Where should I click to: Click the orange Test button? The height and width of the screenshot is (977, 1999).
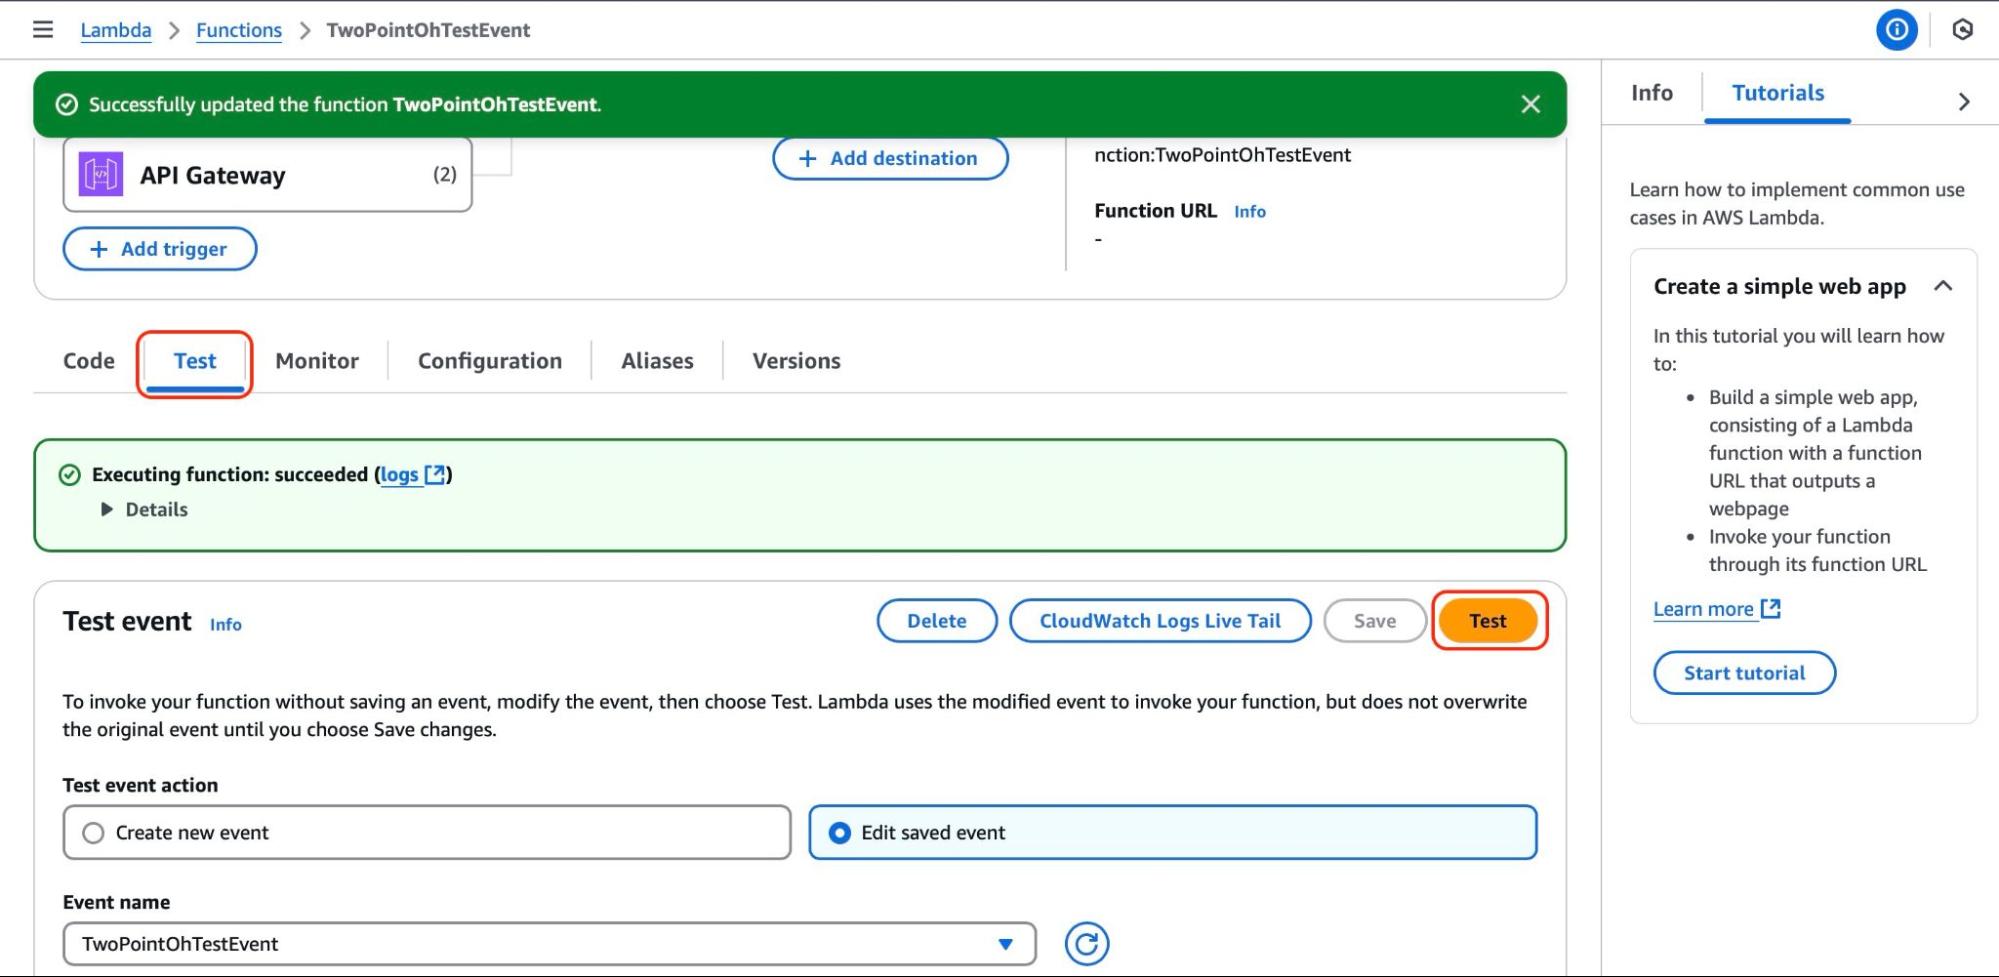click(1488, 621)
